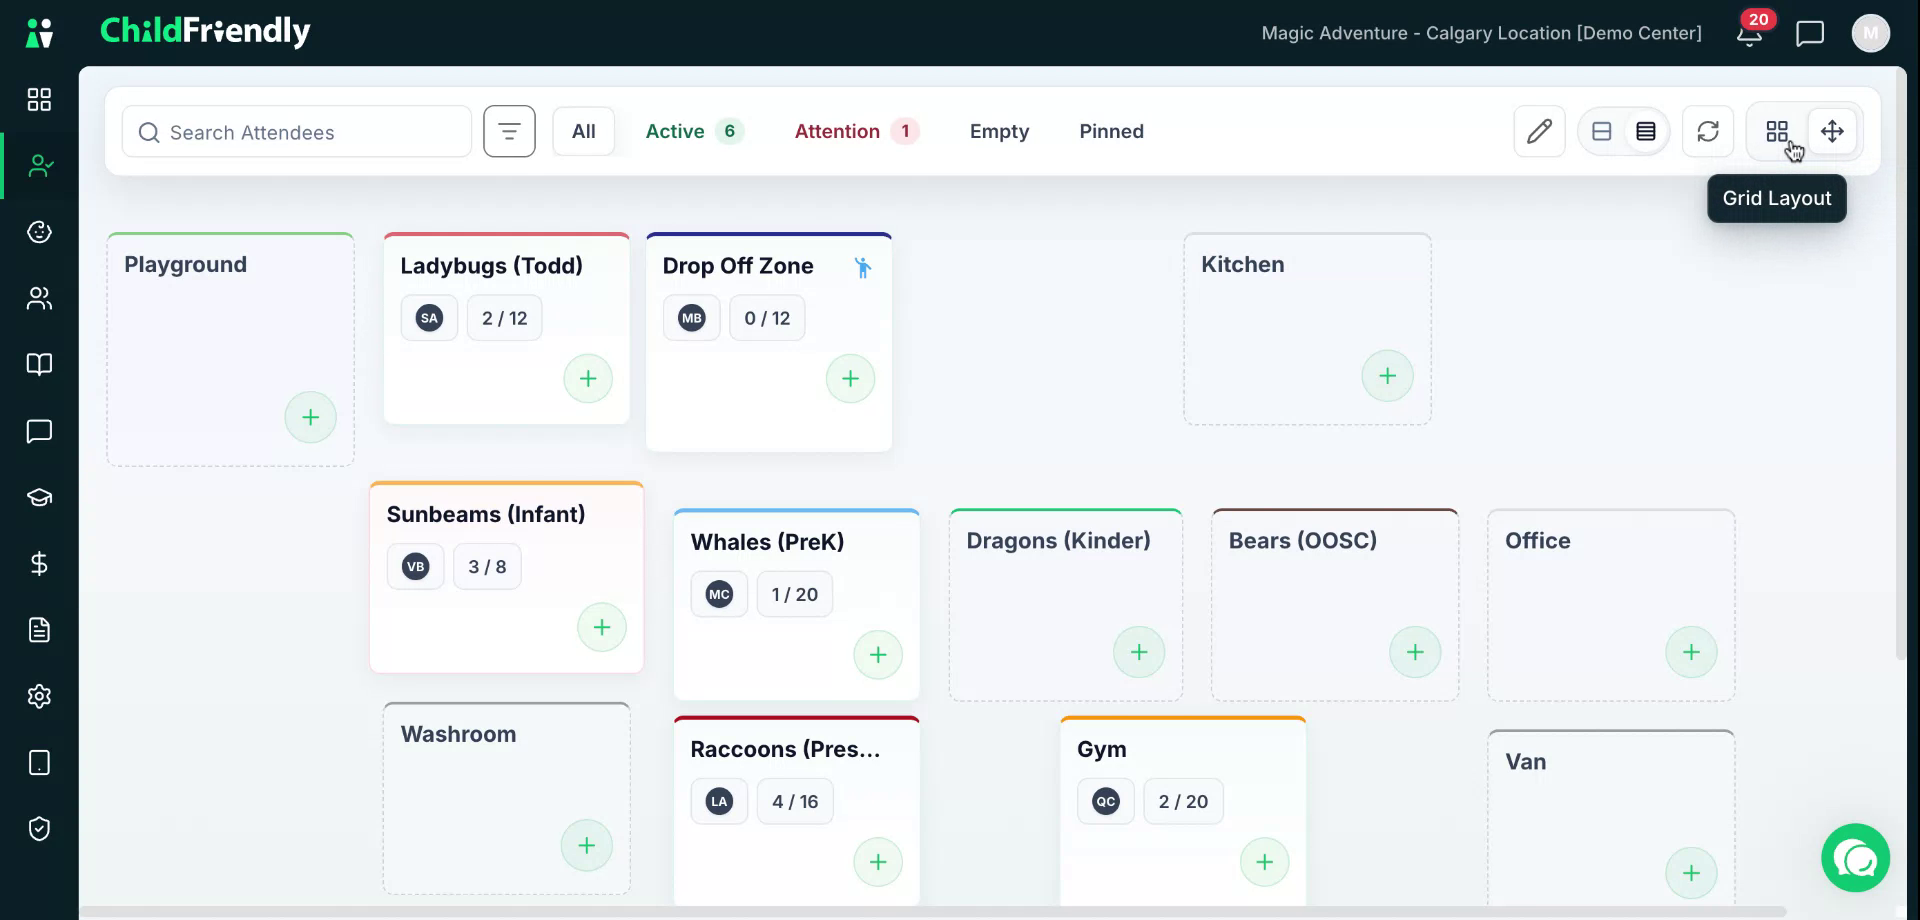Toggle the detailed list card view icon
The width and height of the screenshot is (1920, 920).
click(x=1646, y=131)
